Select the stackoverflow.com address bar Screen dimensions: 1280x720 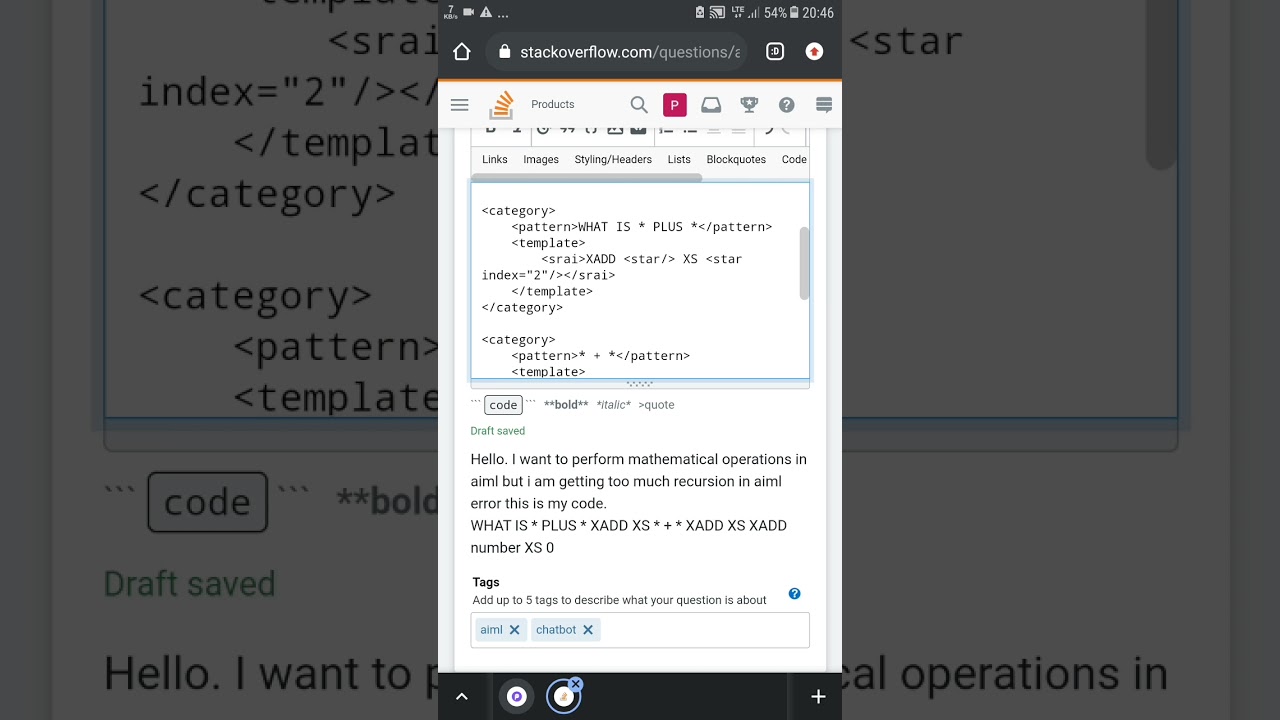618,52
